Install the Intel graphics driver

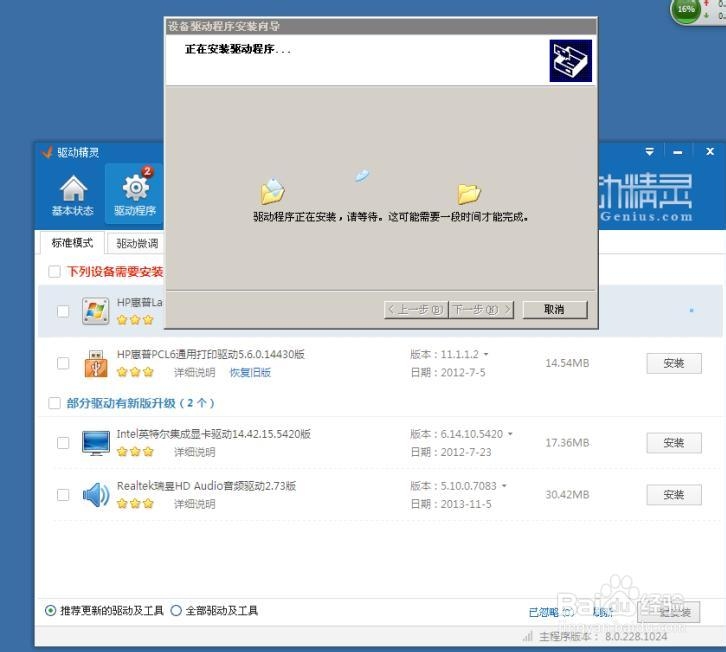[674, 443]
